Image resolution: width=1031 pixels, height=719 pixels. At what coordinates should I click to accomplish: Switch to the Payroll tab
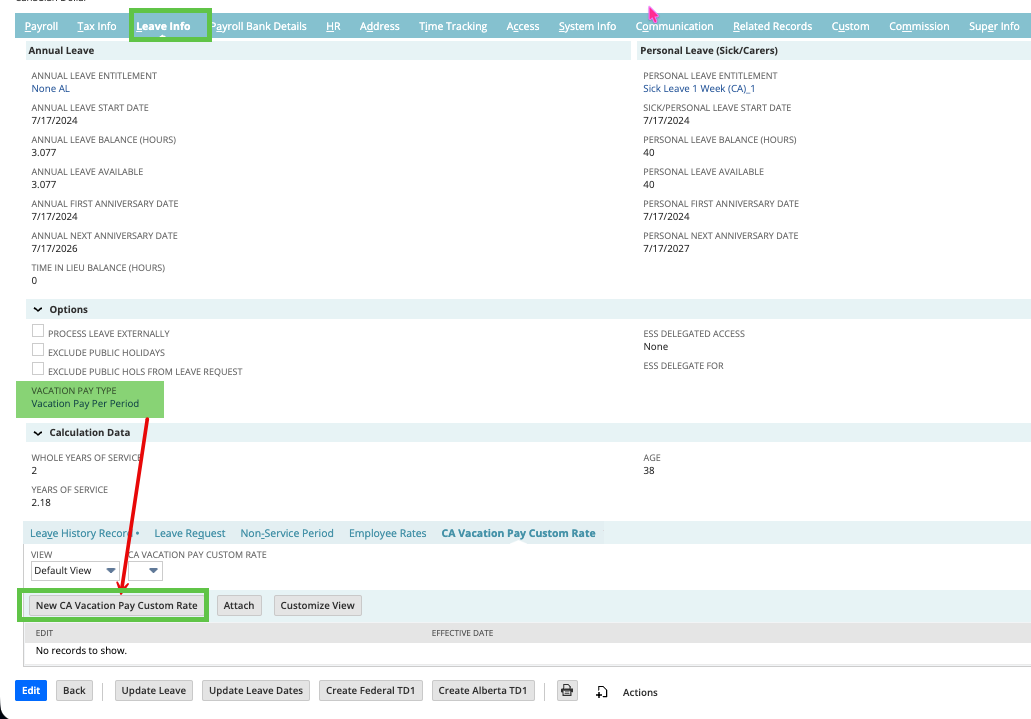point(41,26)
